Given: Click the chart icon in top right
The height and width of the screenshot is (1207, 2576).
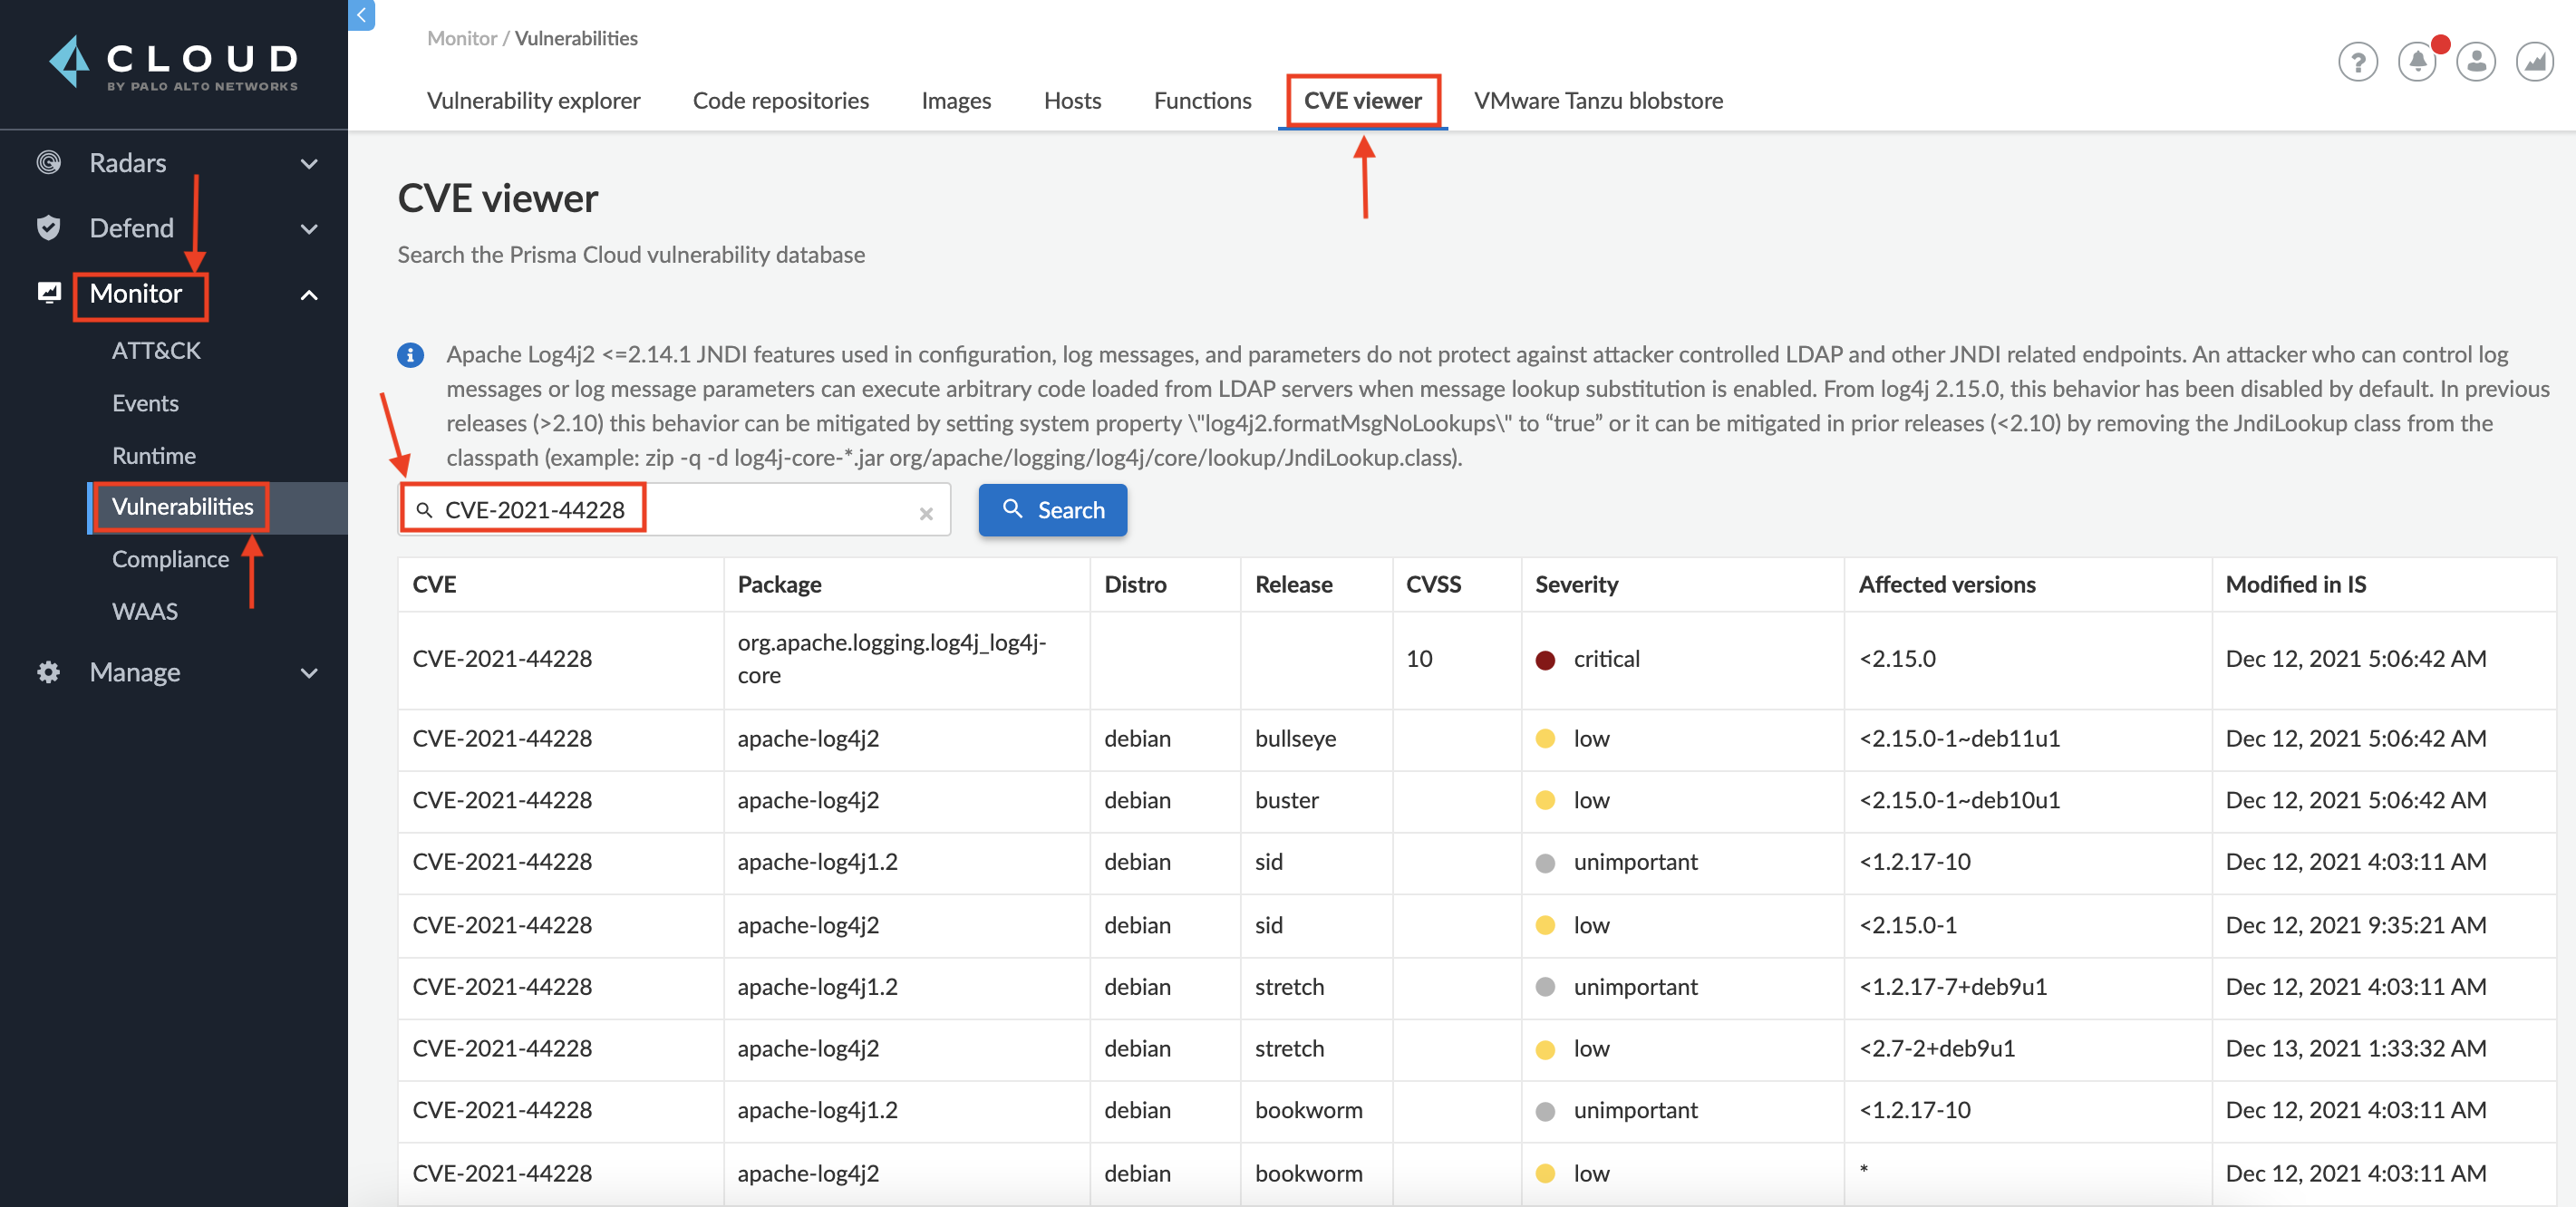Looking at the screenshot, I should (x=2534, y=62).
